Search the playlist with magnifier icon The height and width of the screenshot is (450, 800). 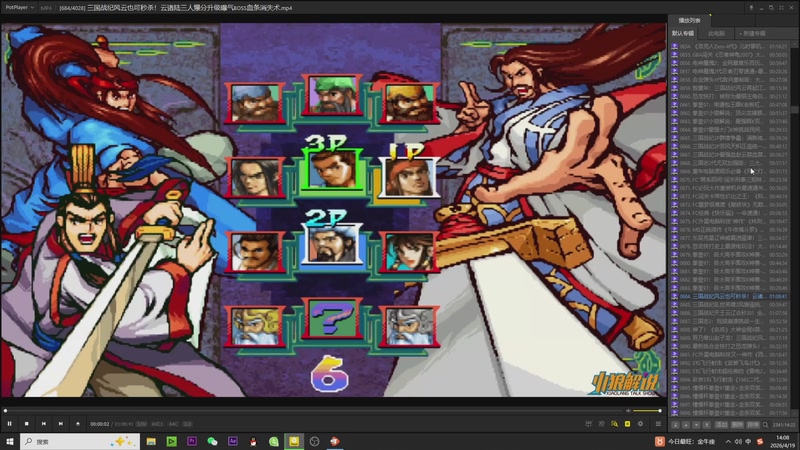[765, 424]
